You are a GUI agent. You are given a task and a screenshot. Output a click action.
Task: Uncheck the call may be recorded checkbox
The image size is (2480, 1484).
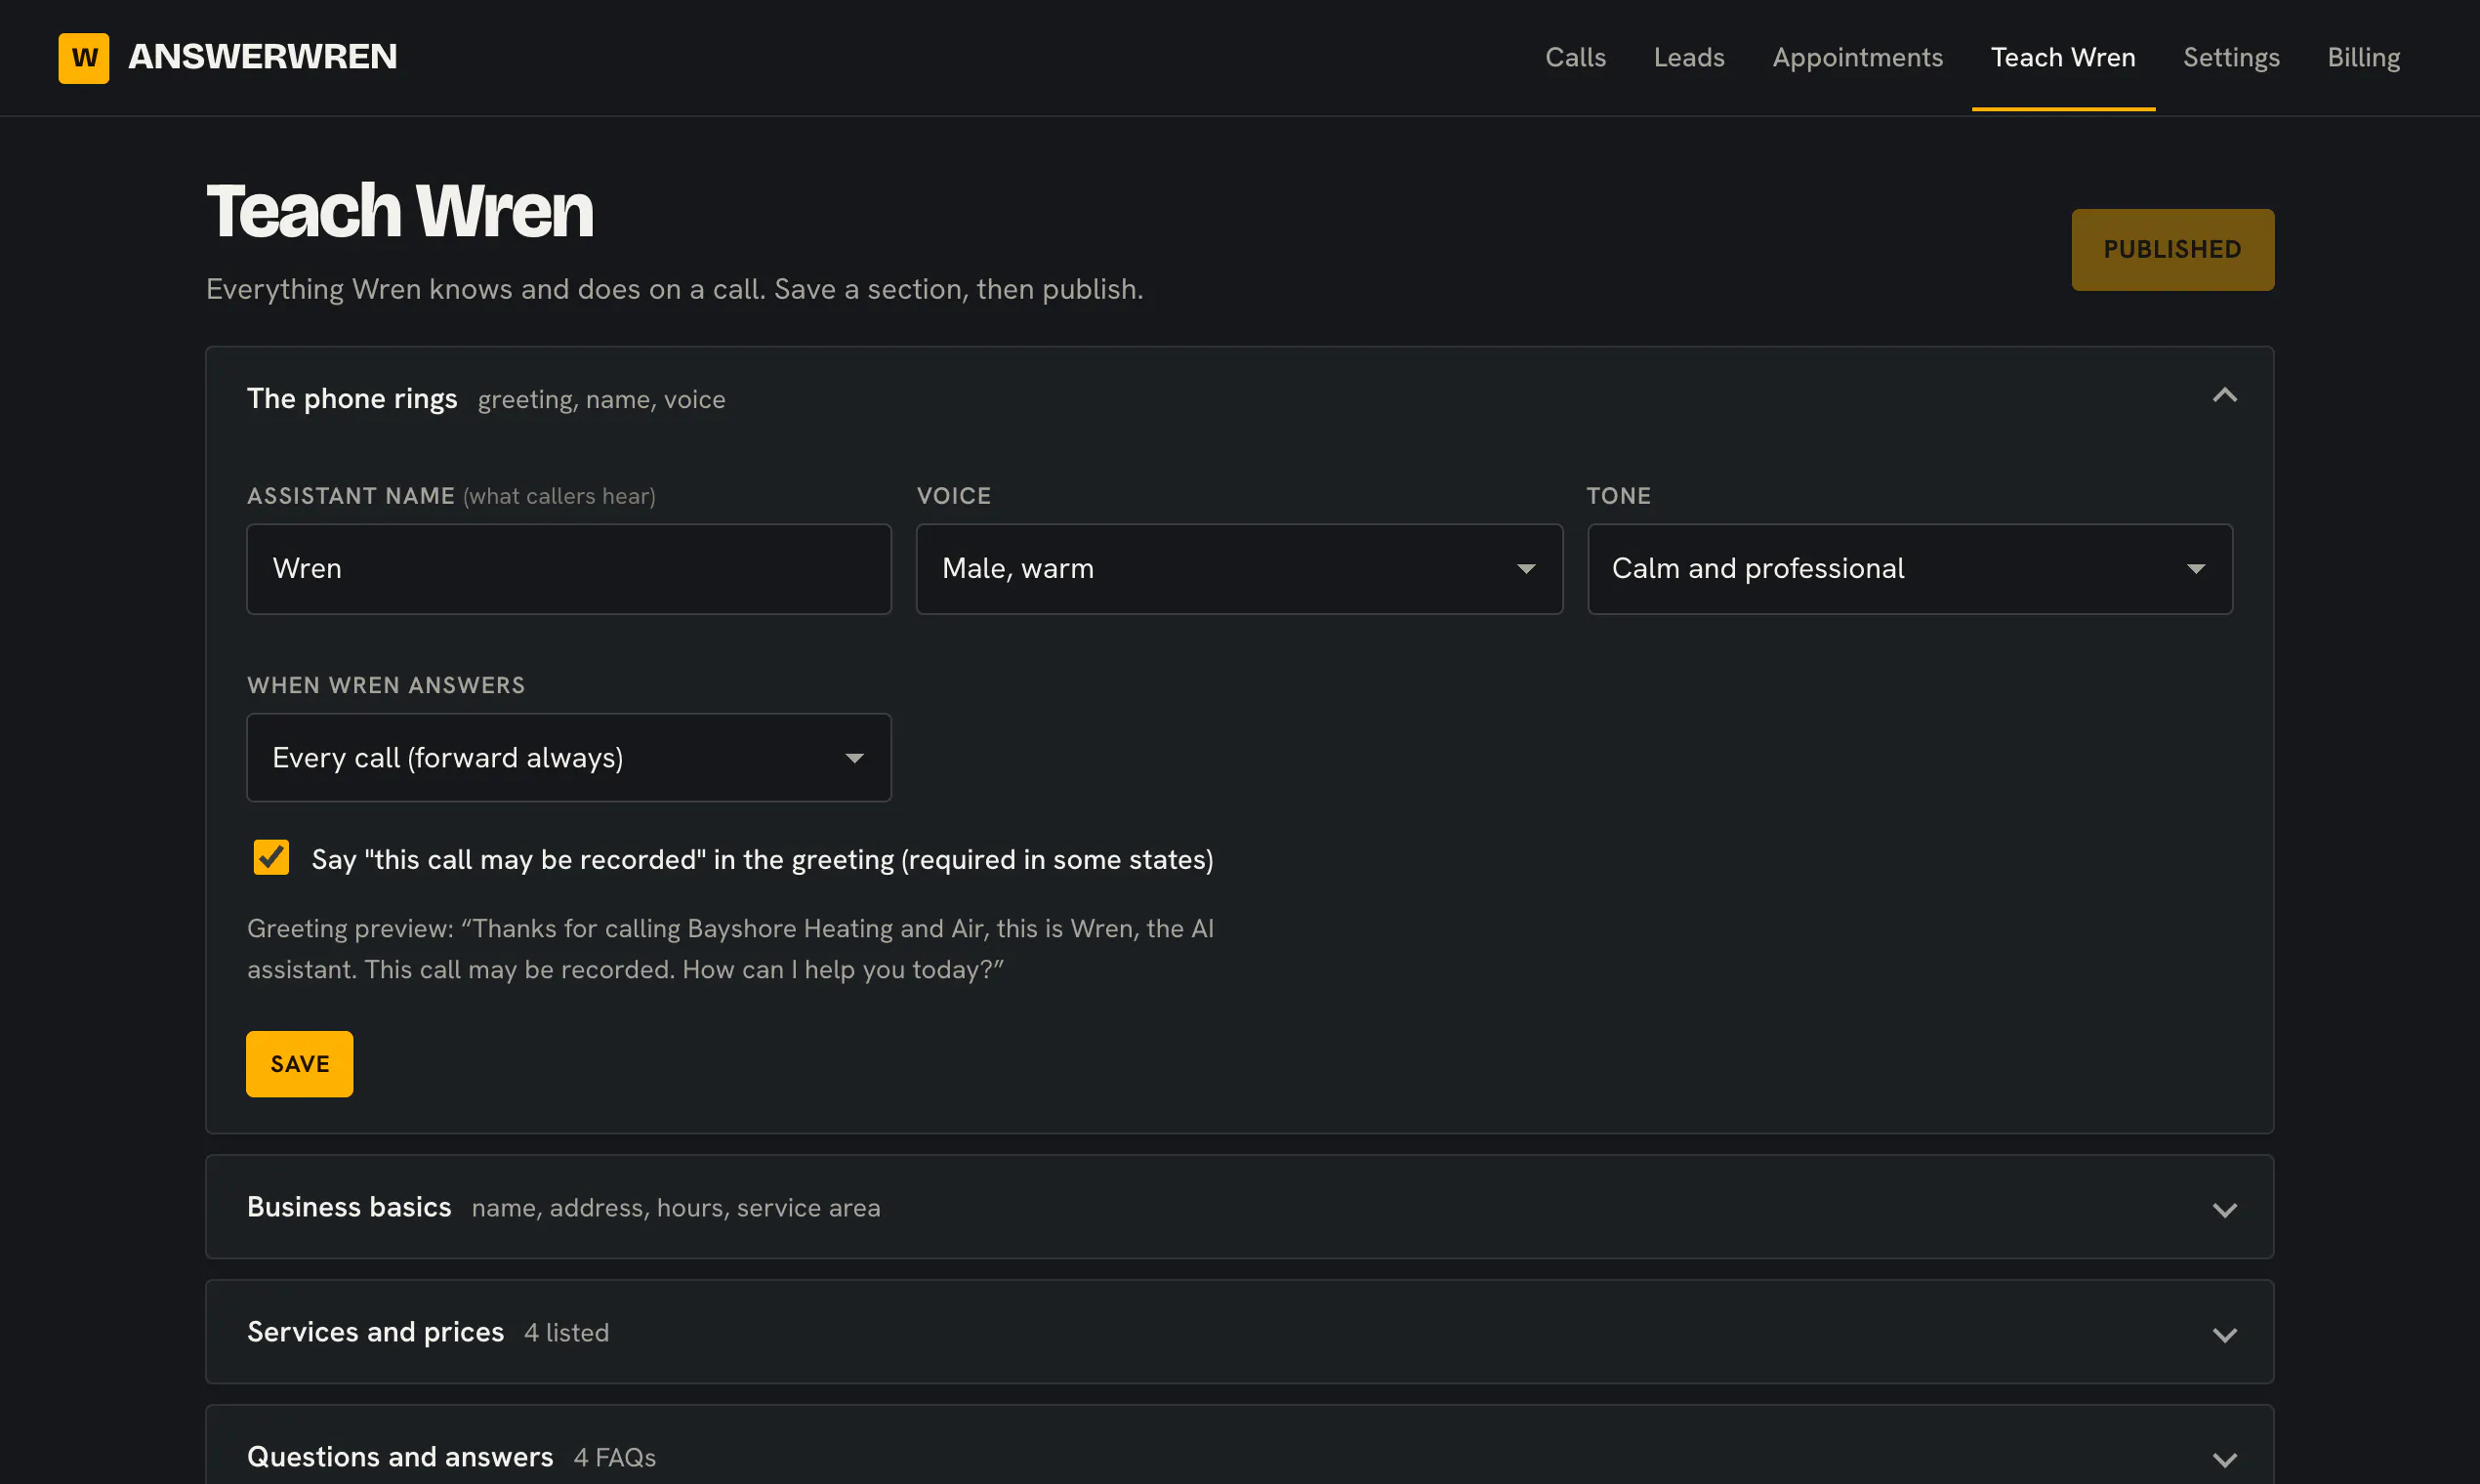click(271, 858)
